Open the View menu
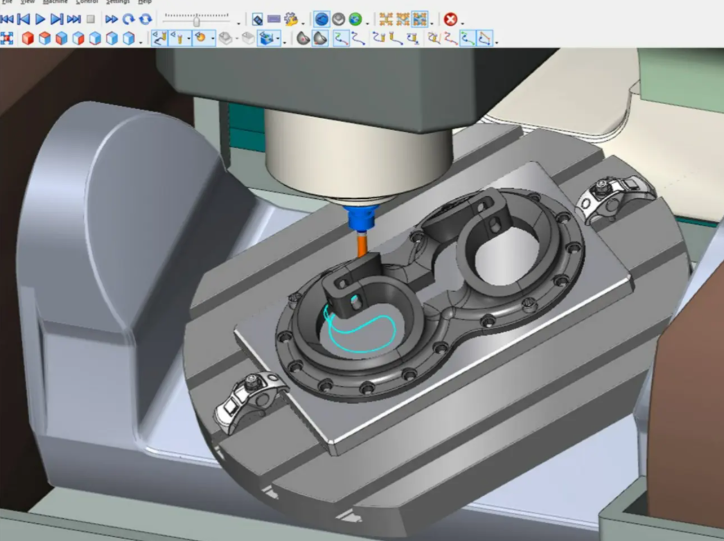This screenshot has height=541, width=724. [x=28, y=2]
